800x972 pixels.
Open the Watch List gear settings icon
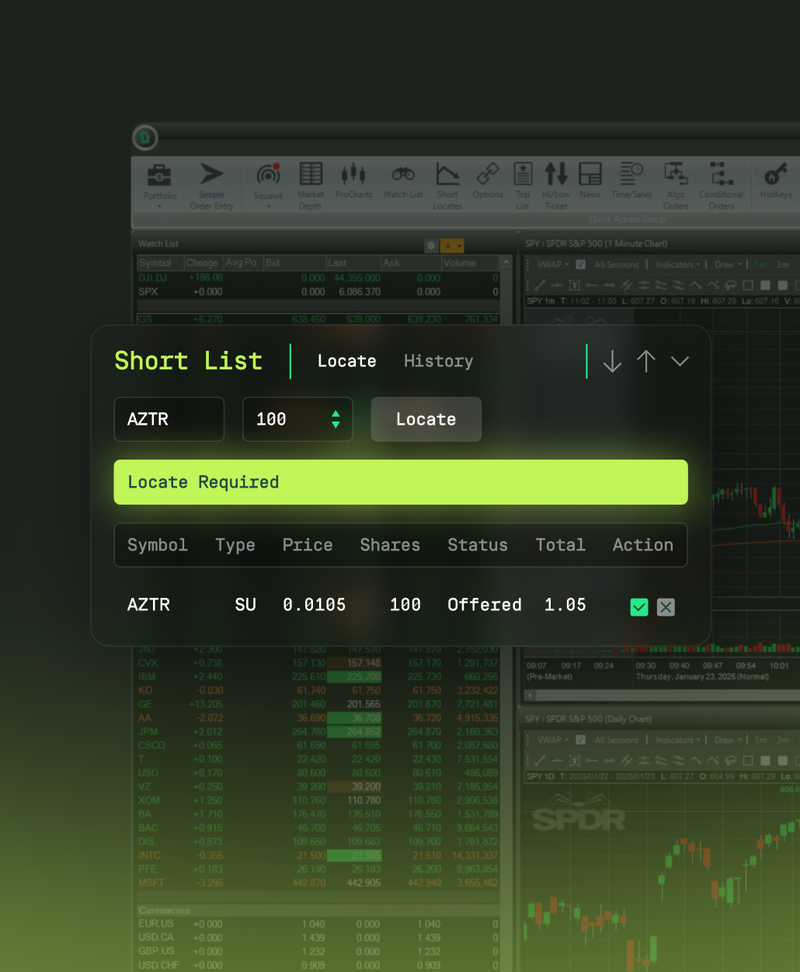pos(431,246)
